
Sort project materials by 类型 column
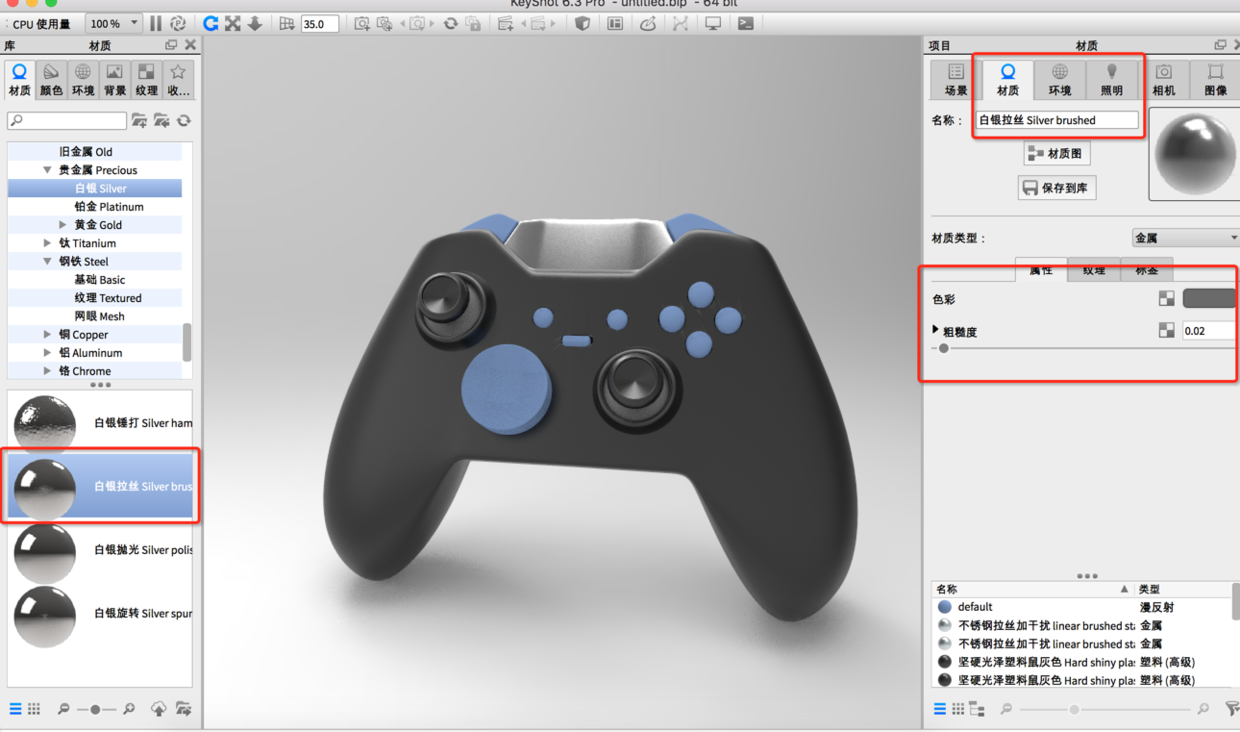(x=1150, y=589)
